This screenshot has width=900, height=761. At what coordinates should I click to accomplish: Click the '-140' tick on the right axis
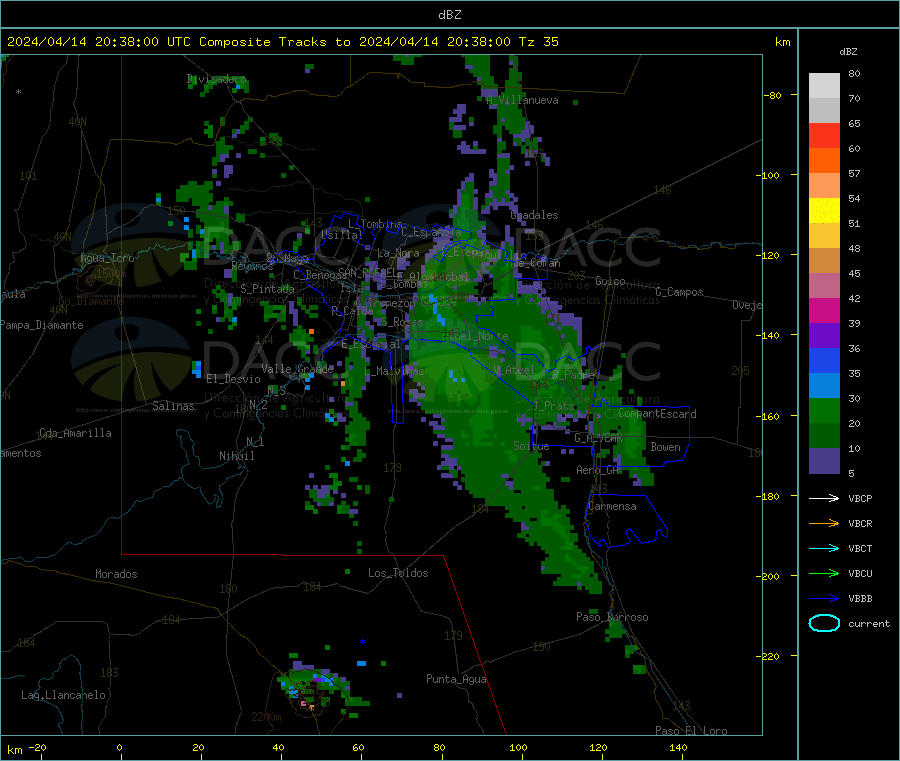[x=767, y=335]
